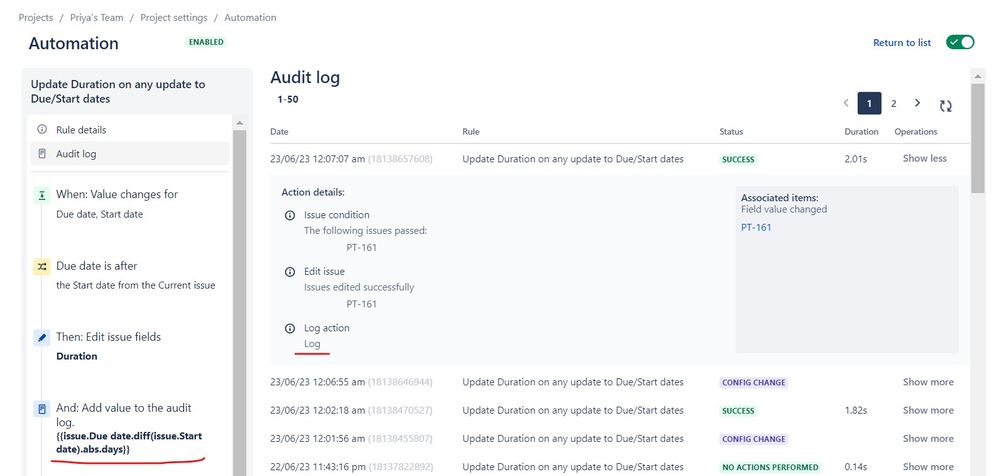The height and width of the screenshot is (476, 999).
Task: Go to next audit log page arrow
Action: 917,103
